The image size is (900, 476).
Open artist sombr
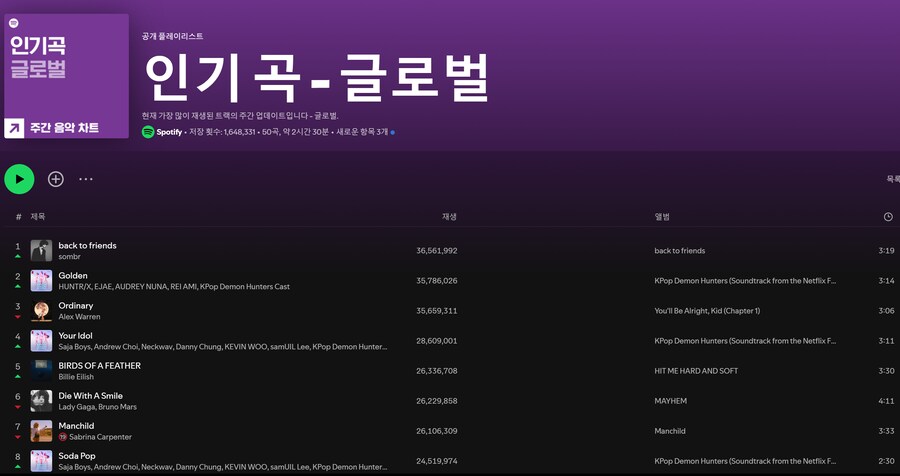[x=69, y=257]
